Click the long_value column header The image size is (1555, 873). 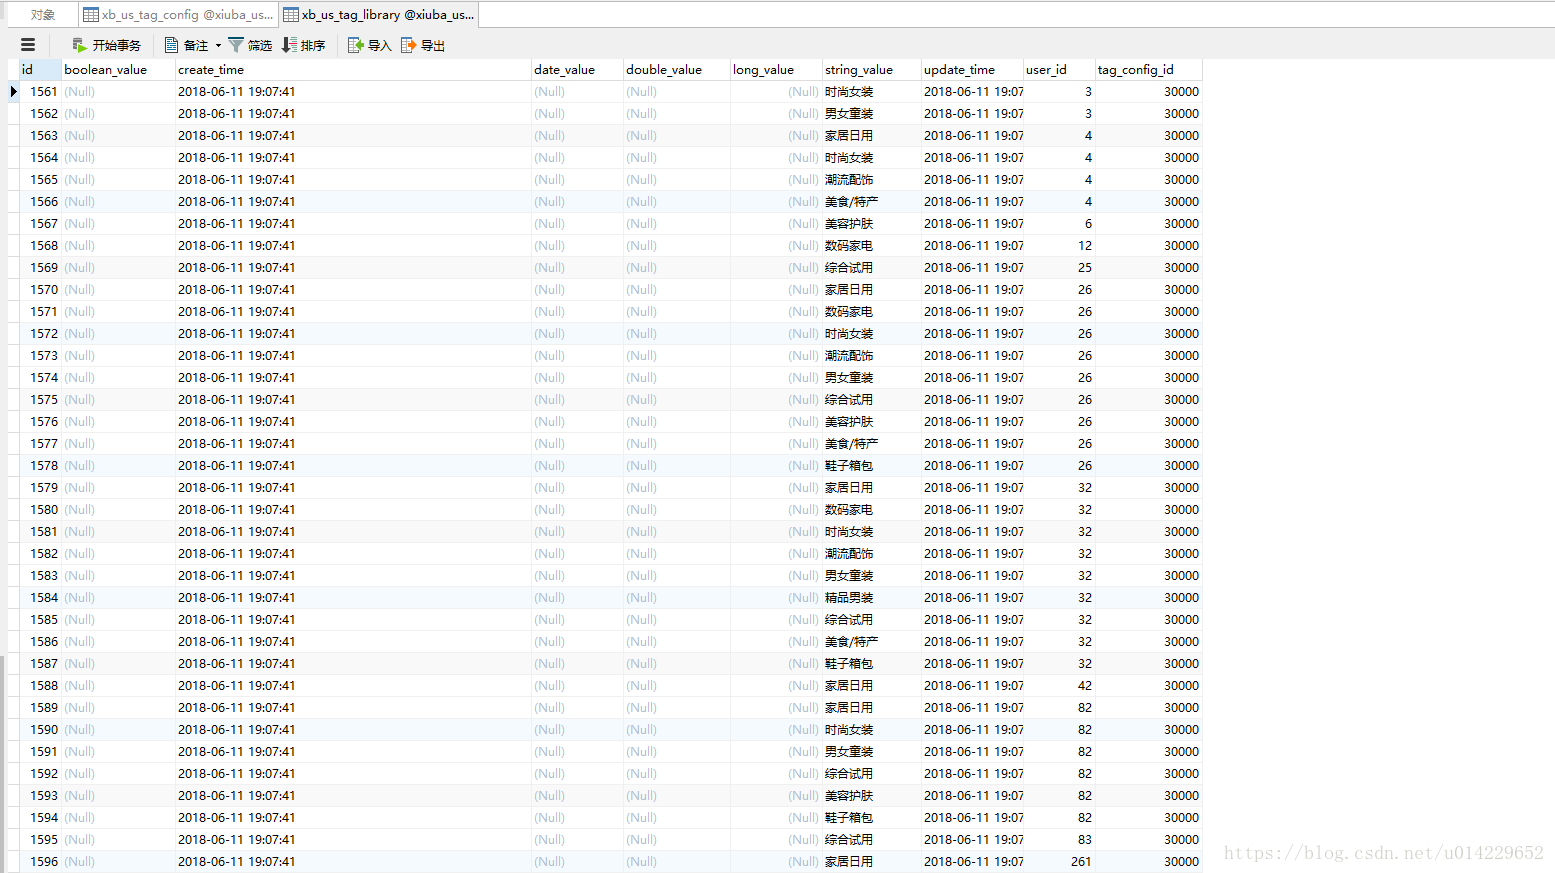[776, 70]
